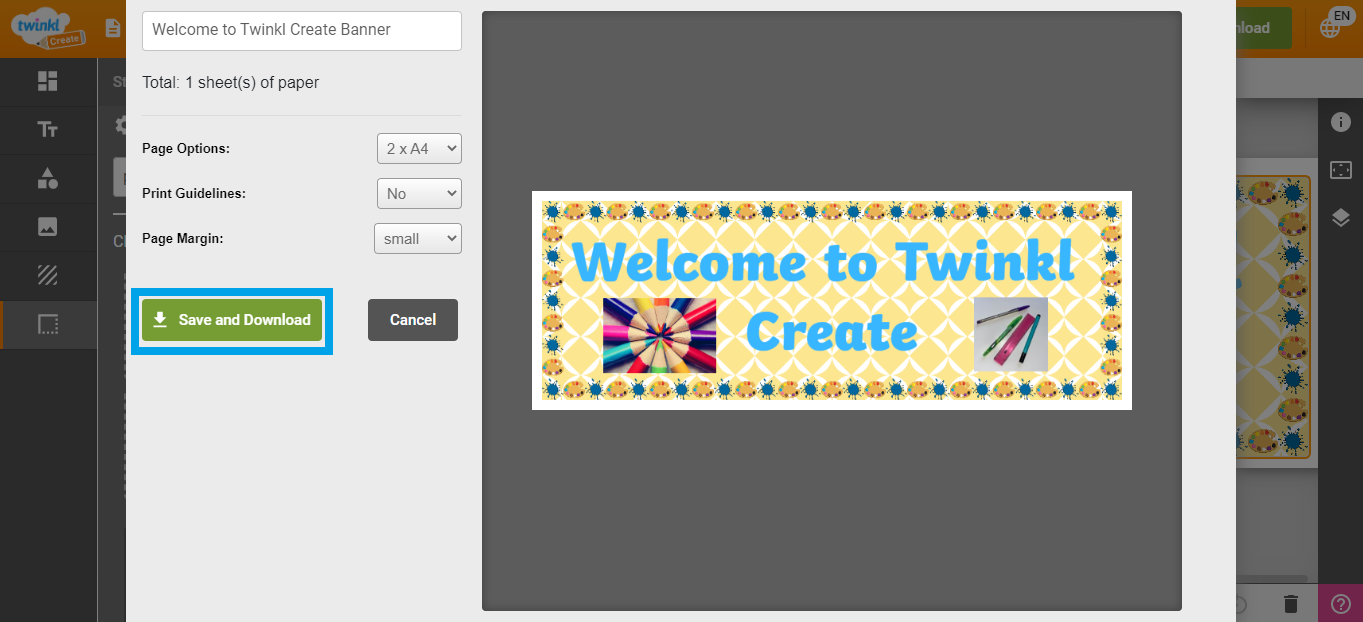
Task: Edit the Welcome to Twinkl Create Banner title field
Action: coord(302,30)
